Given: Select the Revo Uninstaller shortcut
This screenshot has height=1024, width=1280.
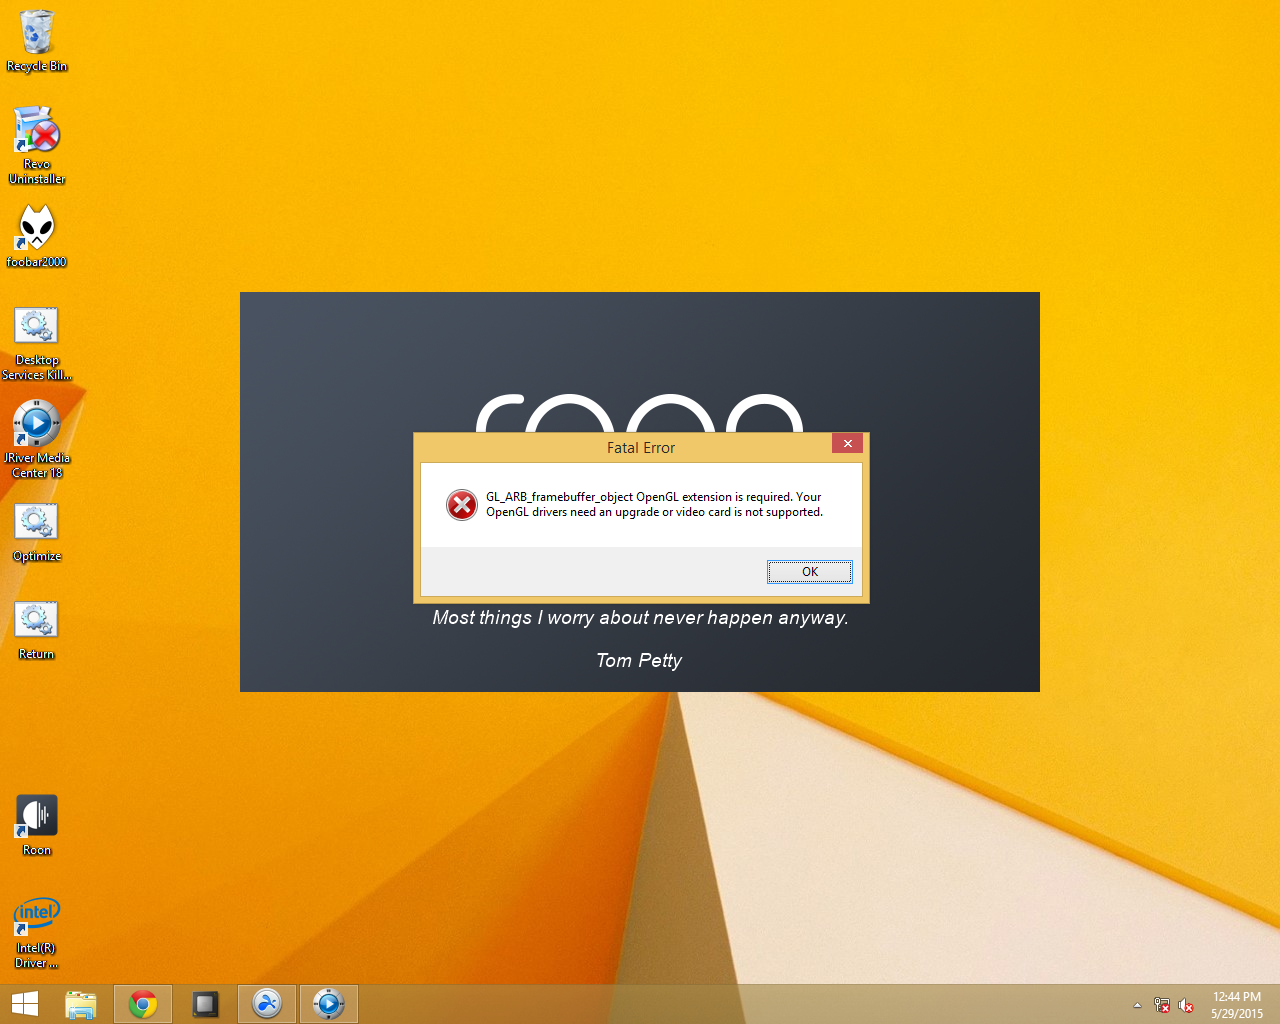Looking at the screenshot, I should click(x=37, y=133).
